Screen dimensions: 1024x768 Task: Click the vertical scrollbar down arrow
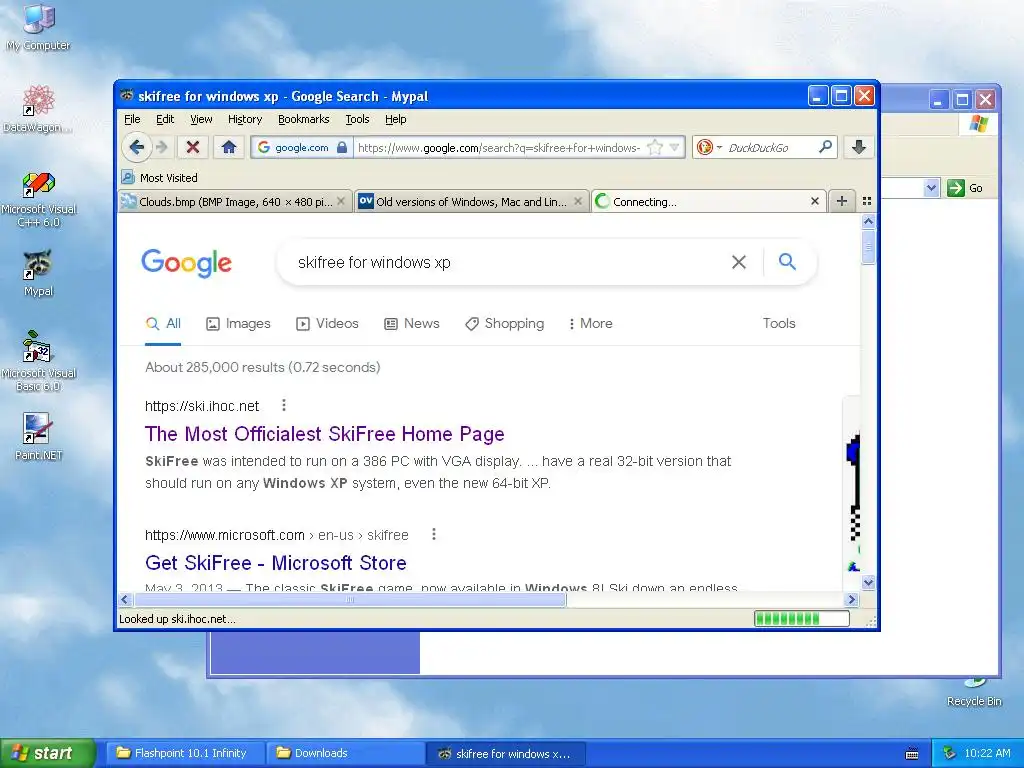coord(868,582)
